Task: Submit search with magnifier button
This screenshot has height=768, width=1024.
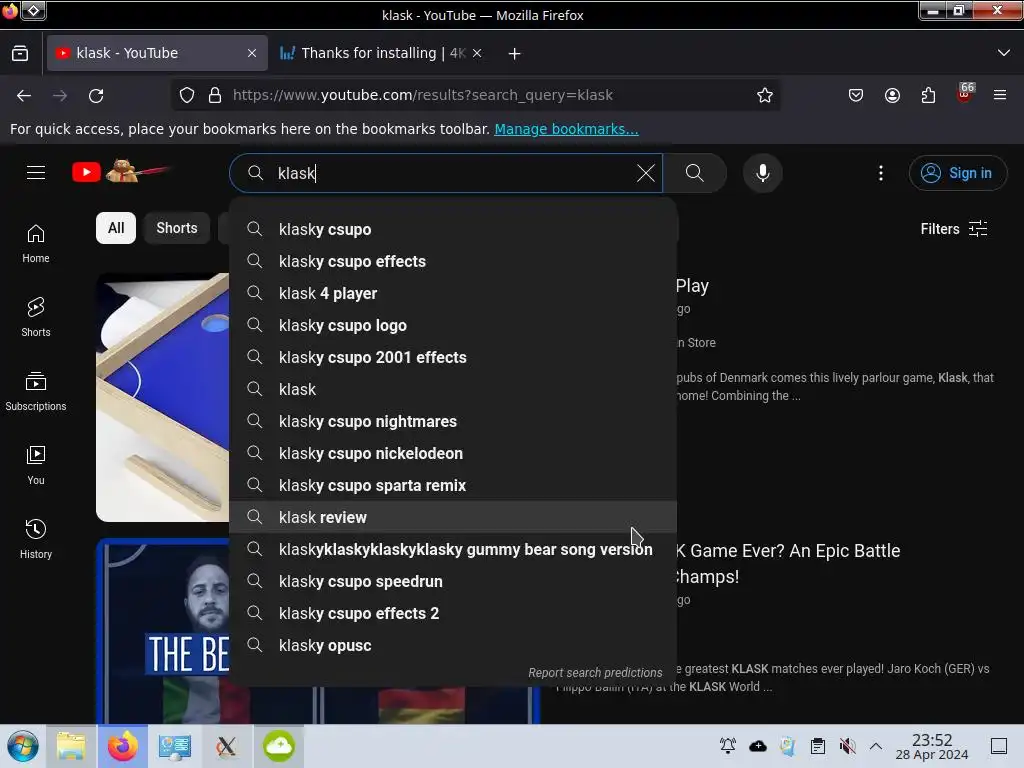Action: tap(695, 173)
